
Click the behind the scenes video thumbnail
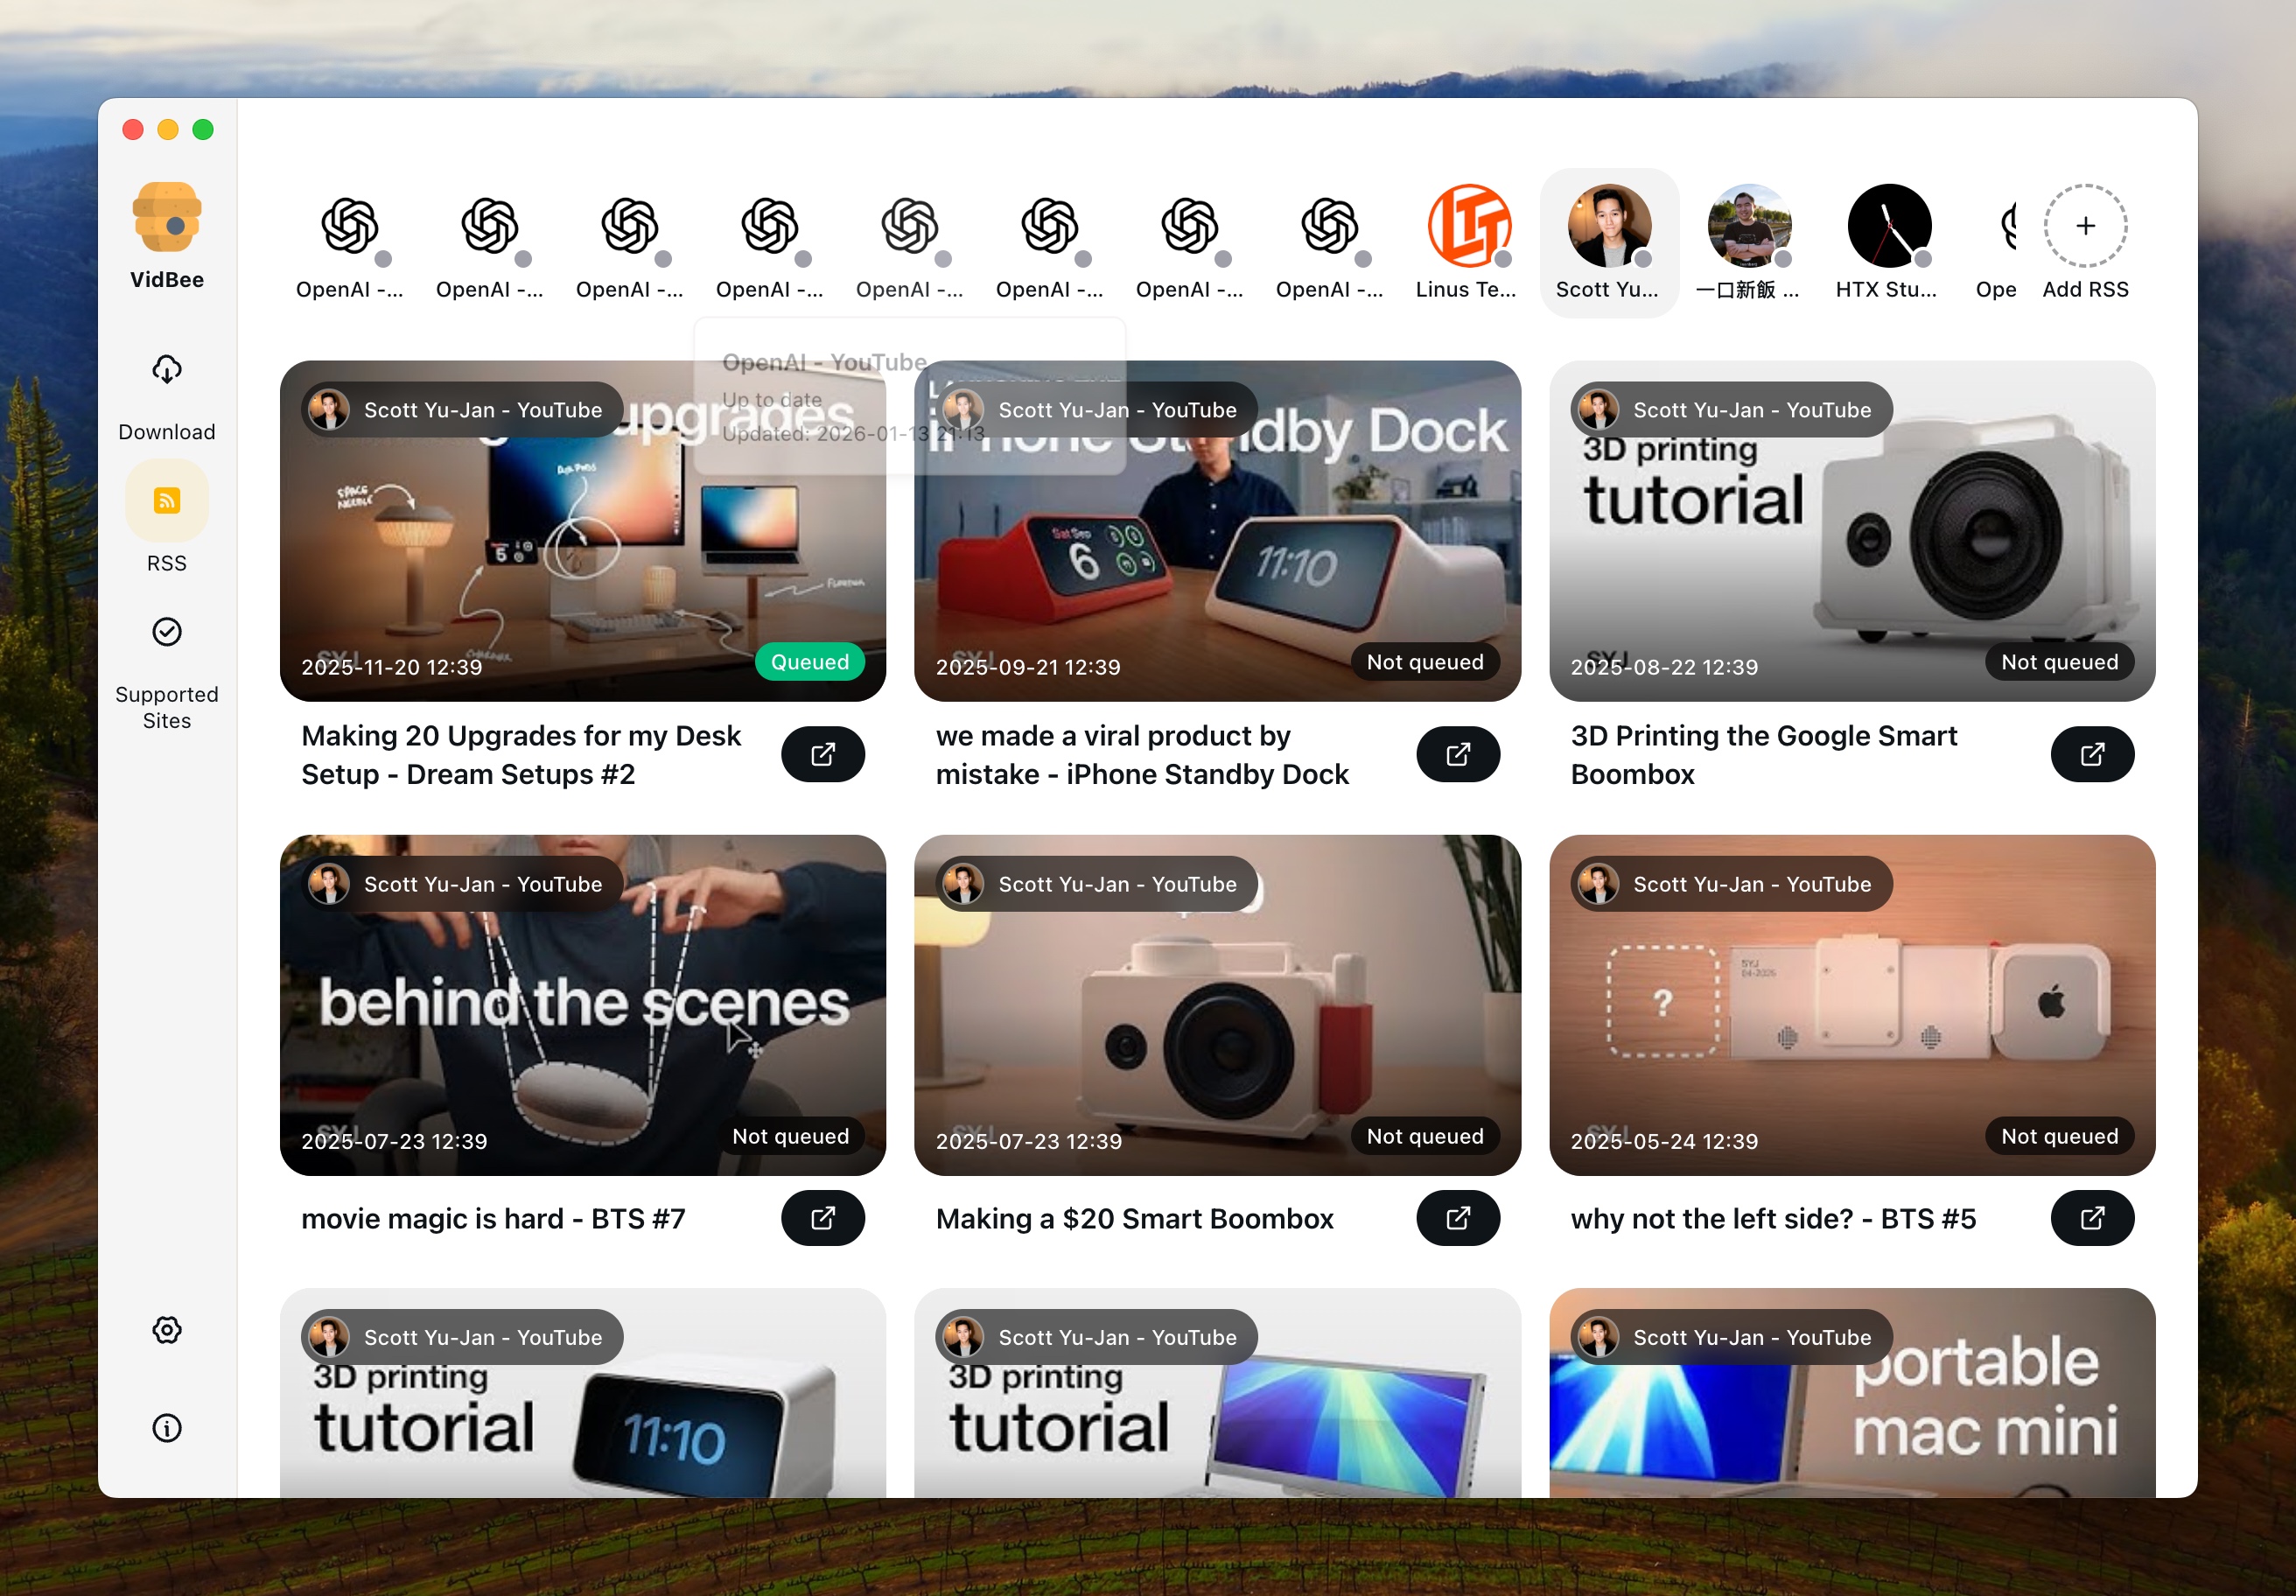(583, 1005)
